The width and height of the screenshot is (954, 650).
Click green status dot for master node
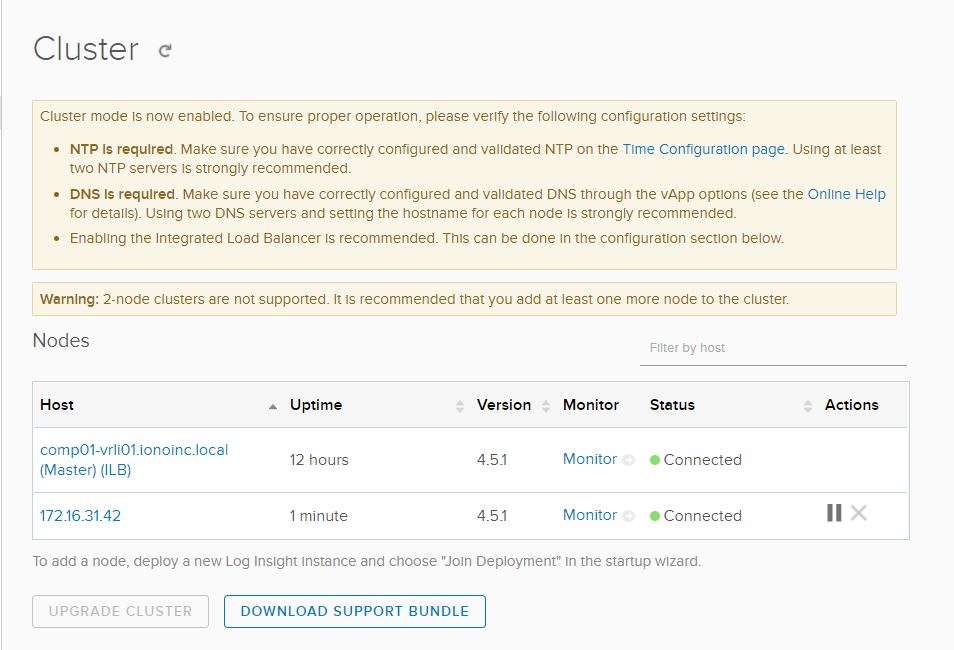click(x=655, y=460)
